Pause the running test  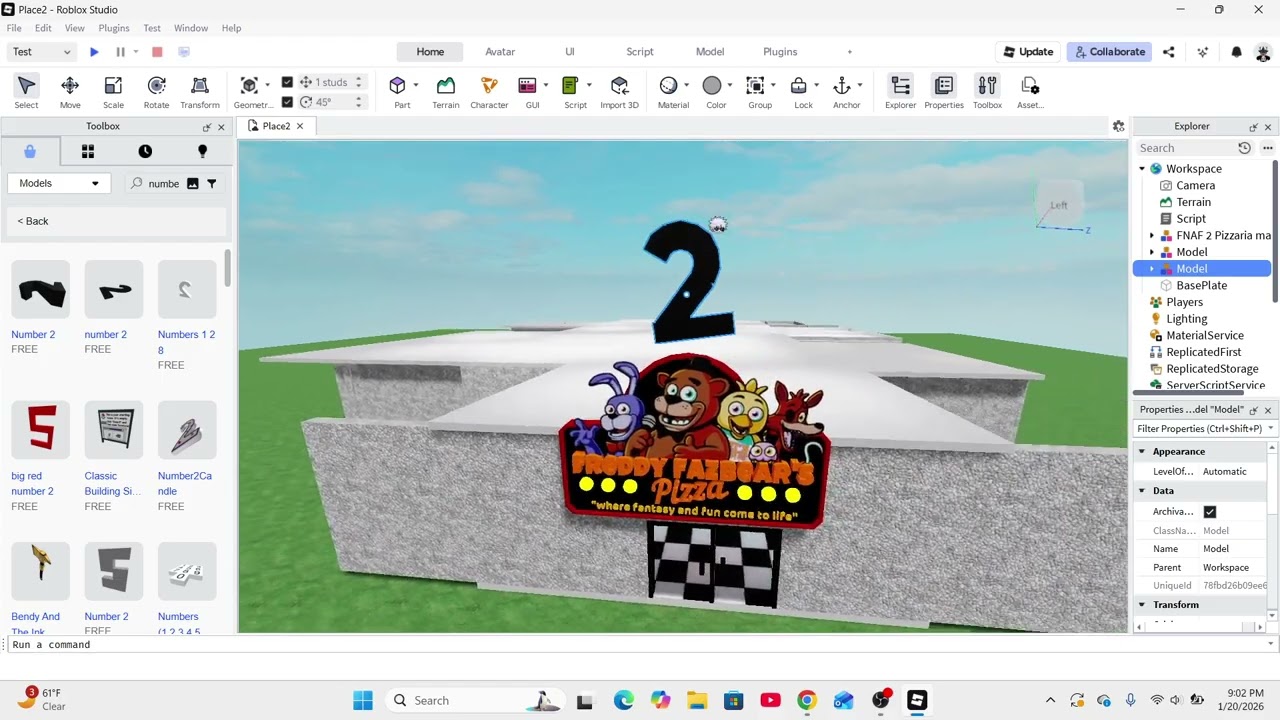120,52
